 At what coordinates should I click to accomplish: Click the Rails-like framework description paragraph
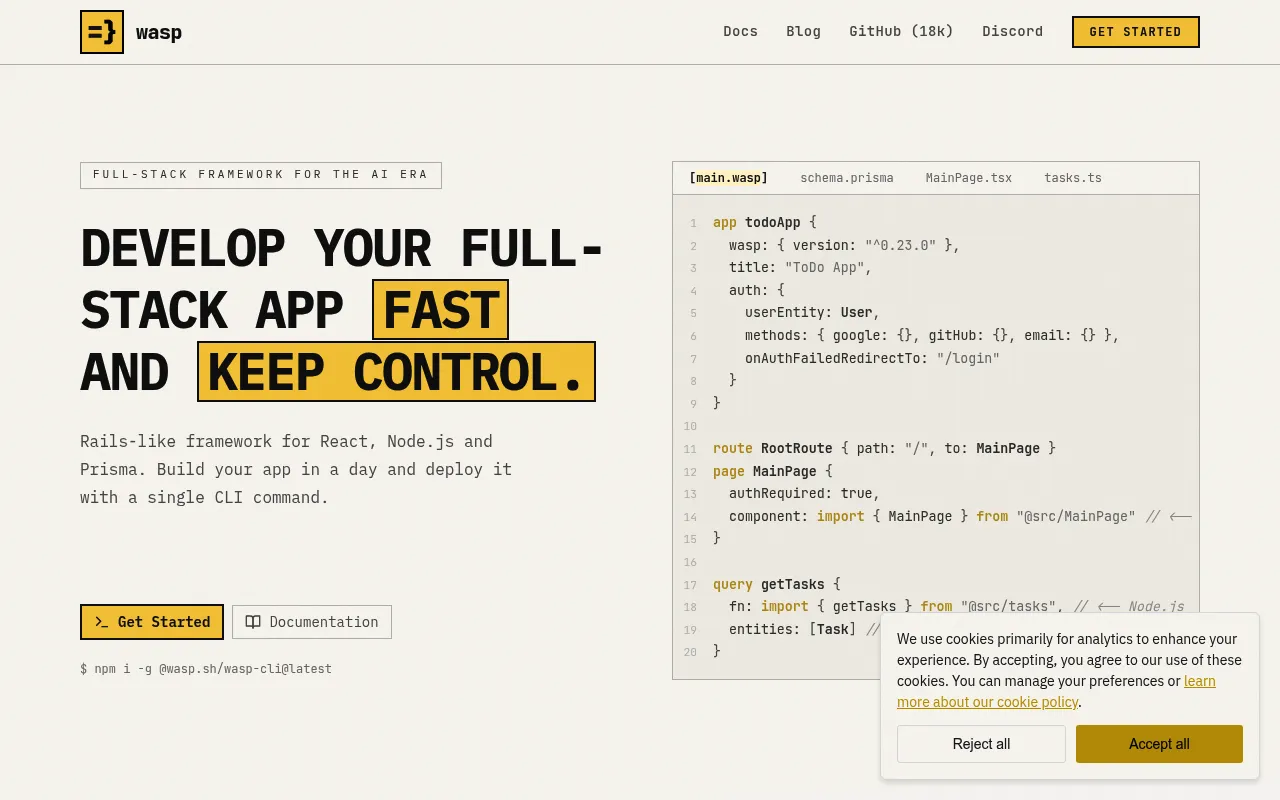coord(296,469)
